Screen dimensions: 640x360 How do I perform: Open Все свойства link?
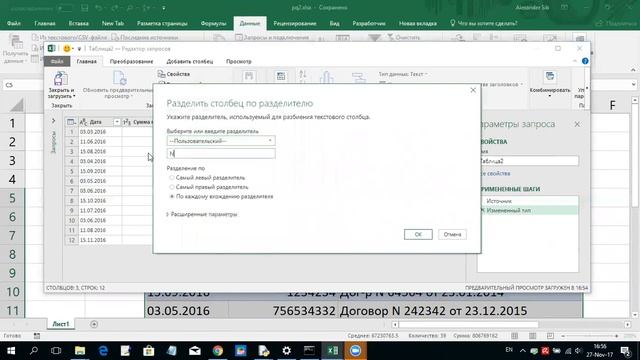point(495,173)
